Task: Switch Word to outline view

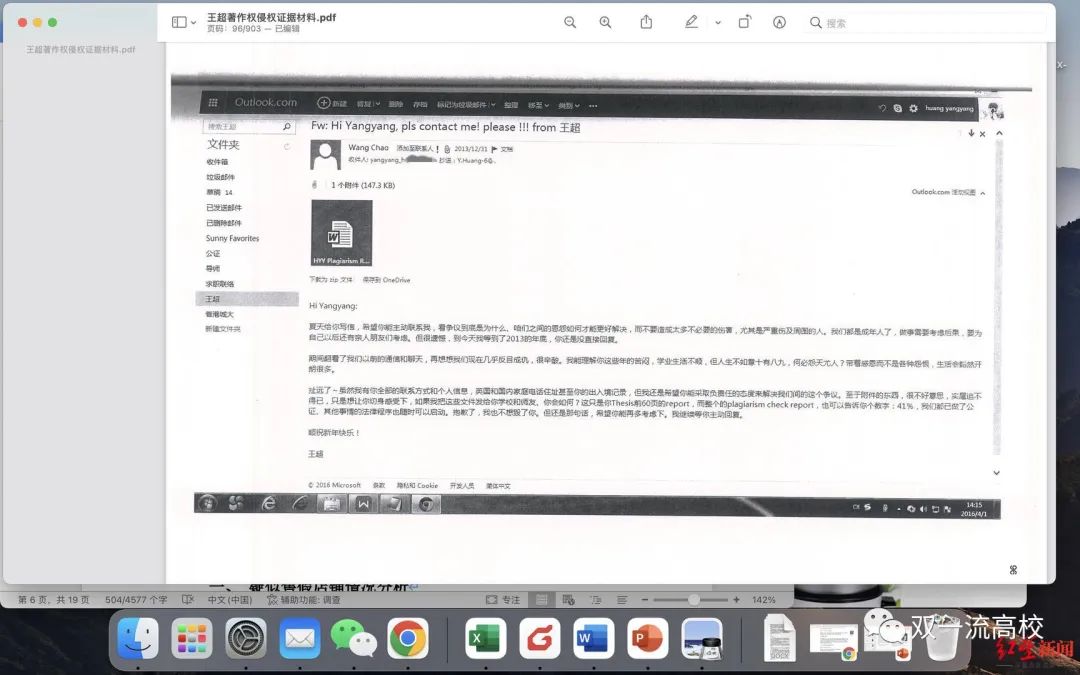Action: pyautogui.click(x=596, y=600)
